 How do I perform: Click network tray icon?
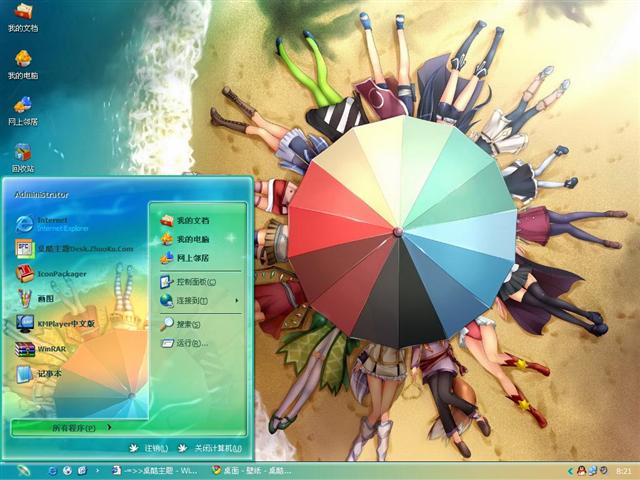(592, 471)
